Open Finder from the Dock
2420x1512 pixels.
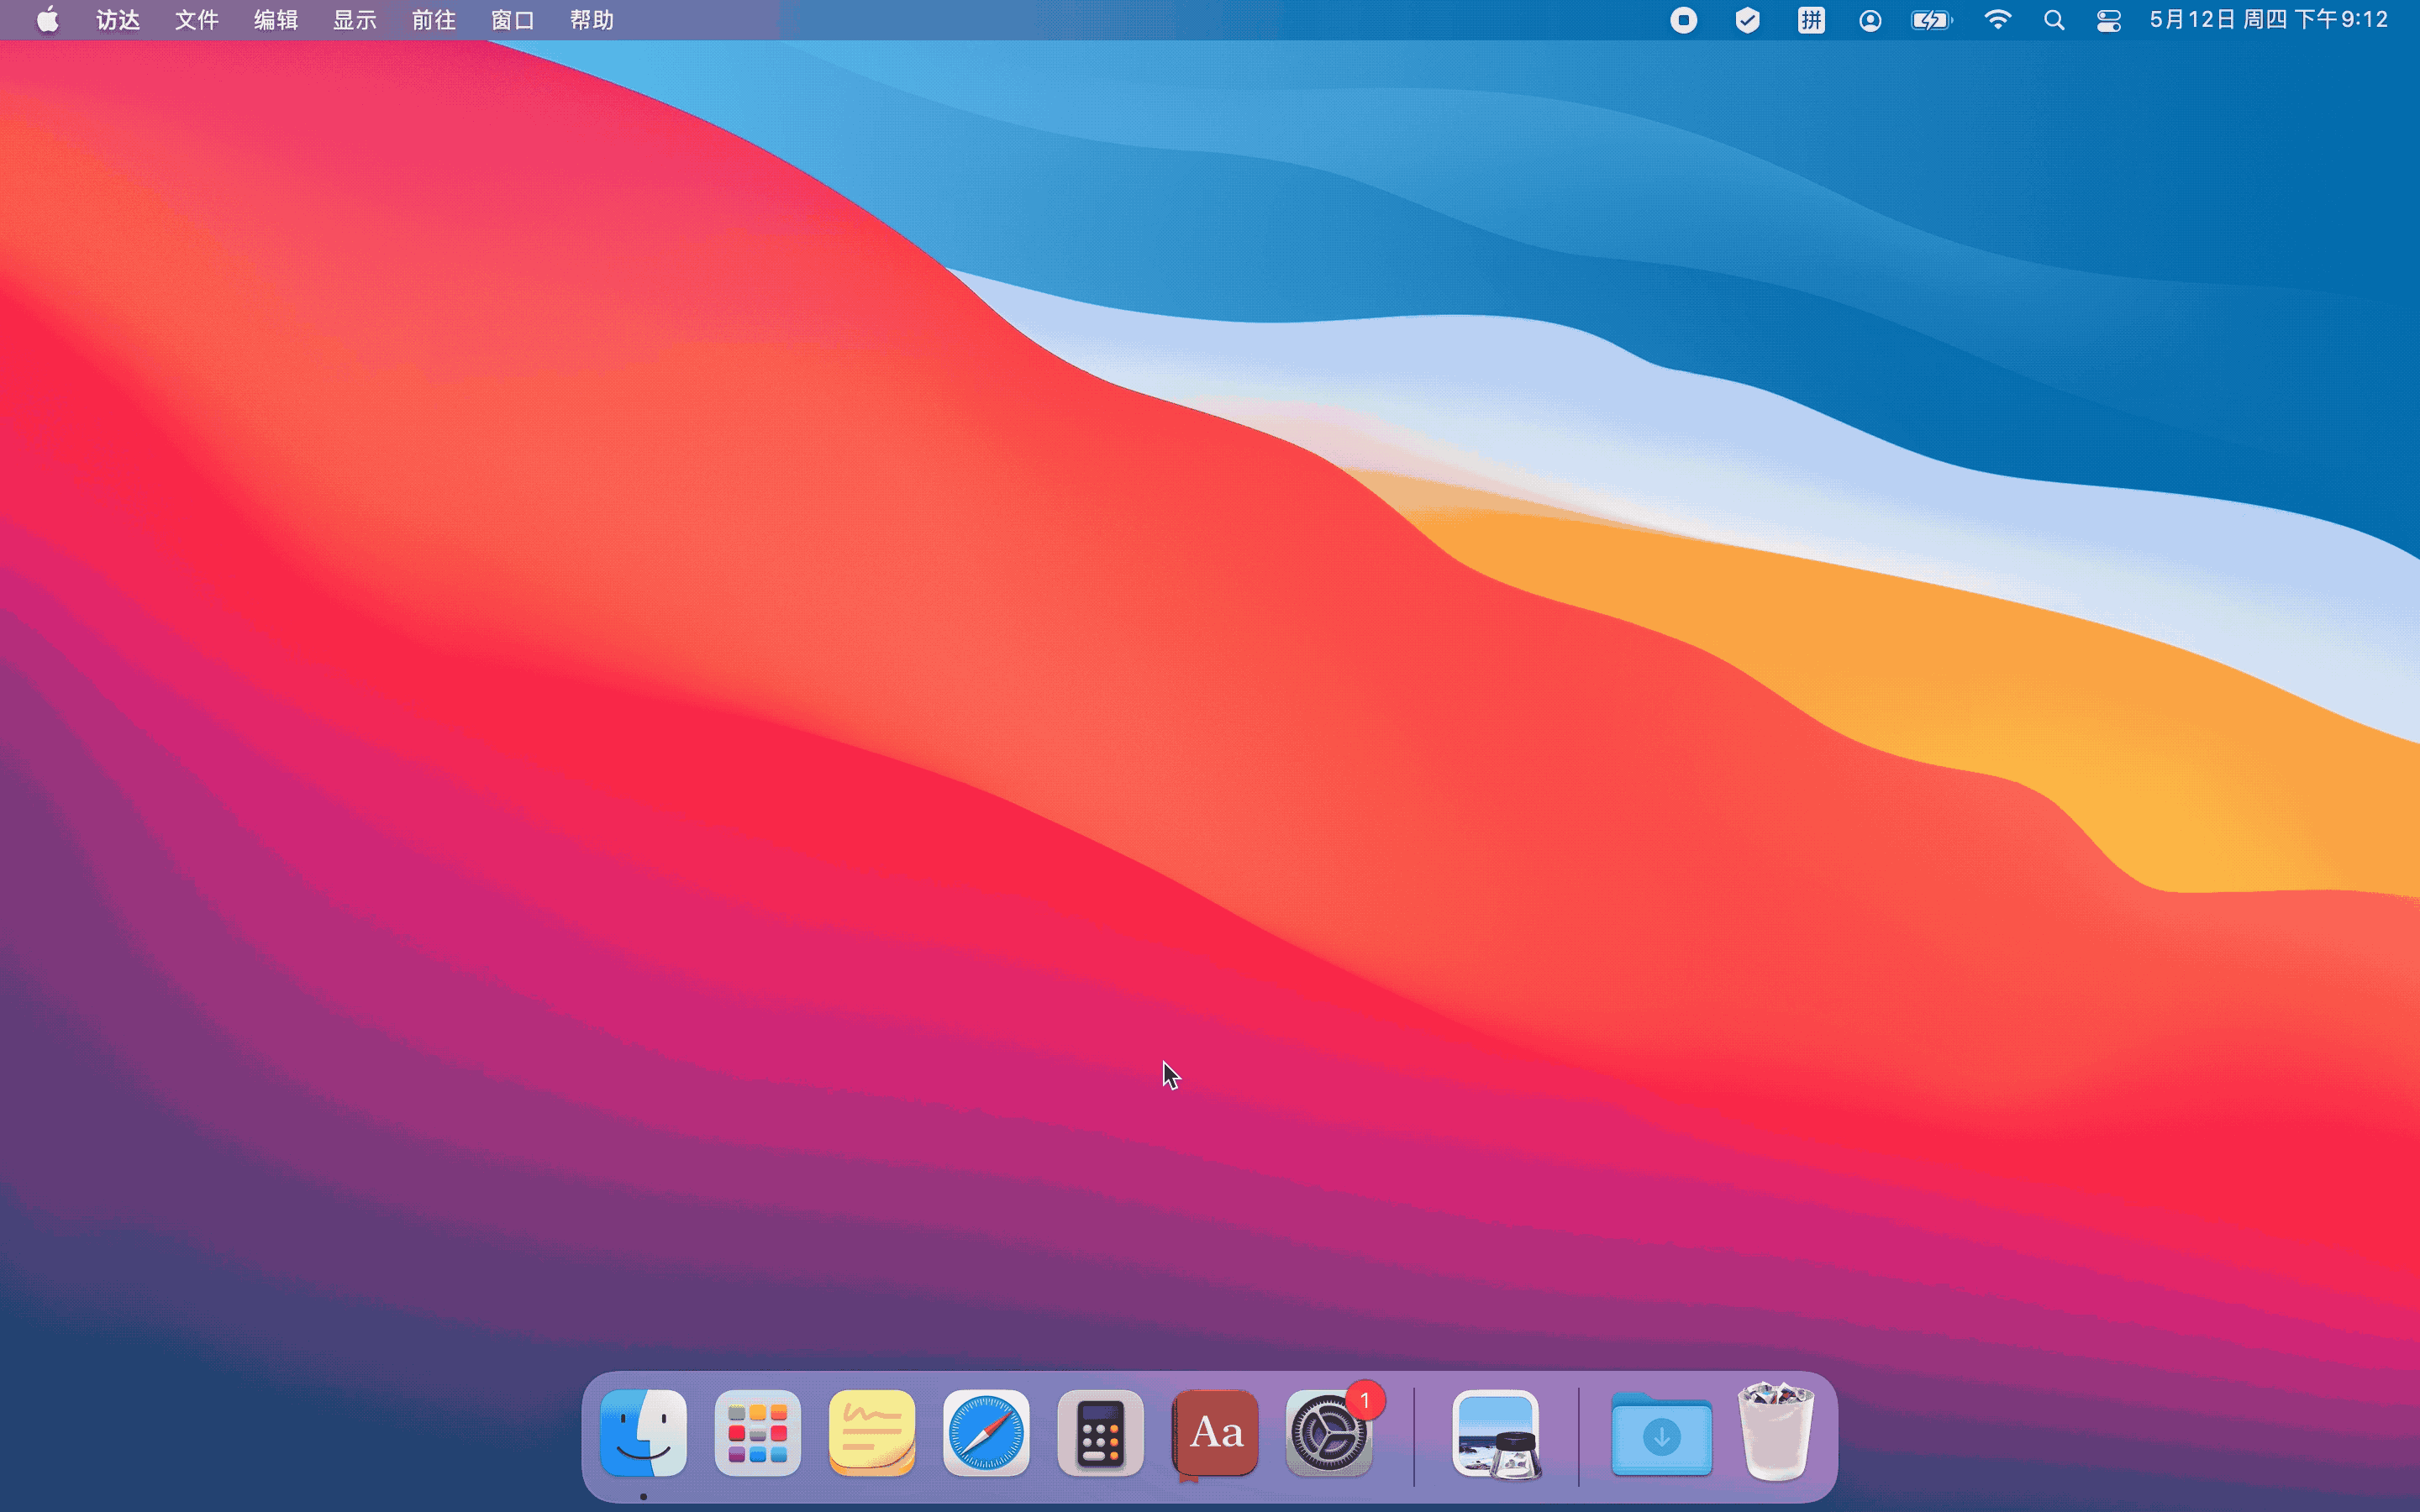[x=643, y=1433]
